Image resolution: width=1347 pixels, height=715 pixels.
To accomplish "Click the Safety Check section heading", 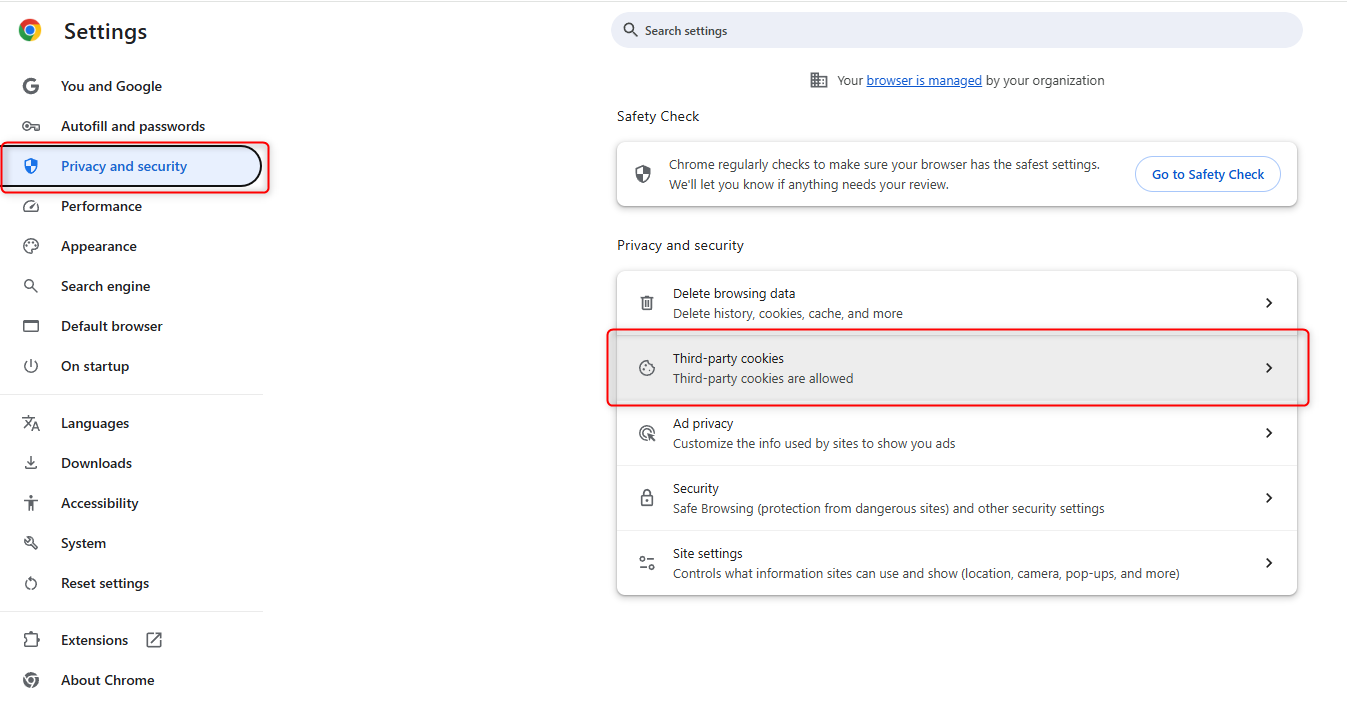I will pos(658,116).
